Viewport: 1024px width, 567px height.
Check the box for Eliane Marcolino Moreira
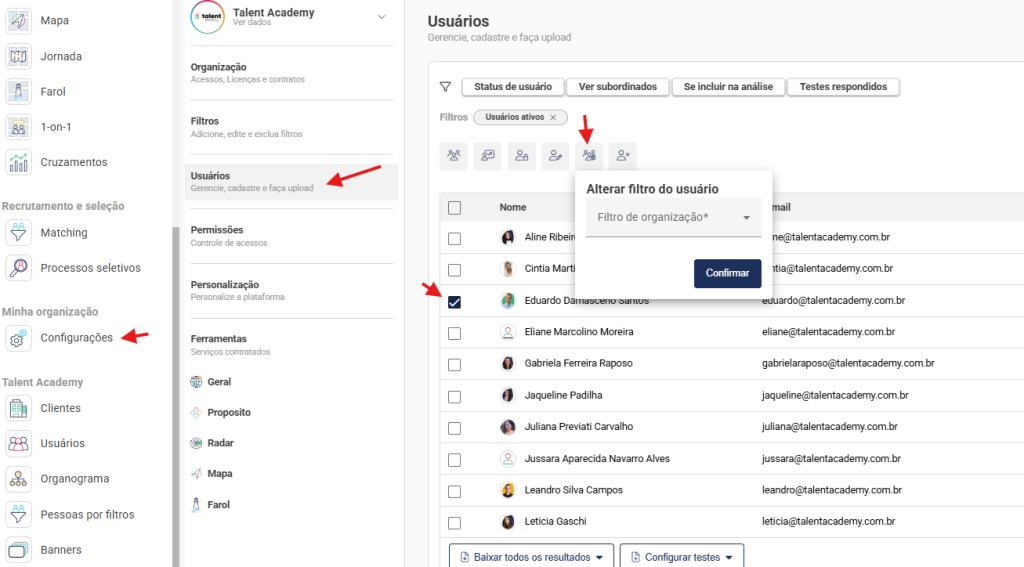(454, 333)
